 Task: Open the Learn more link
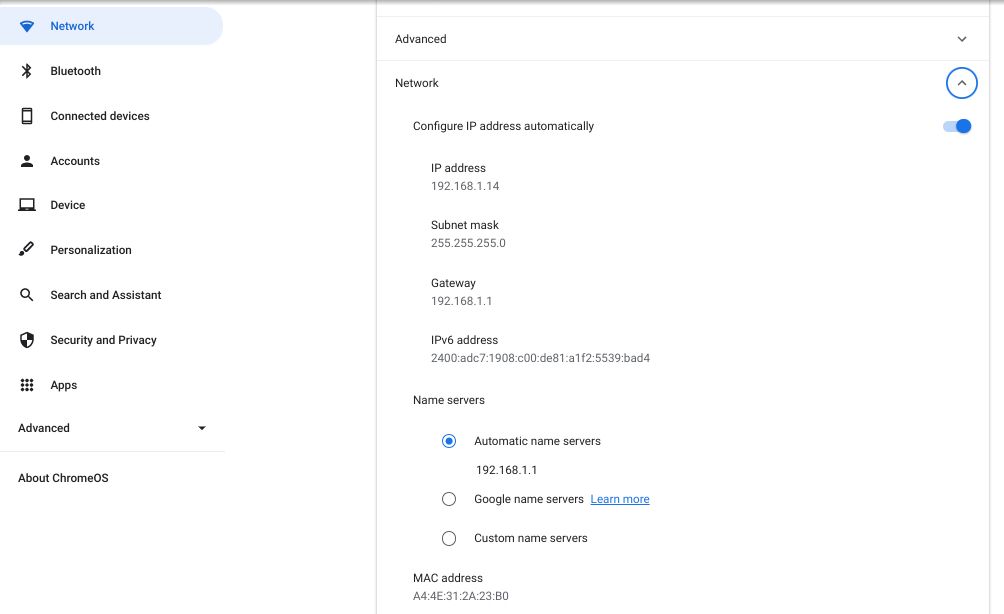coord(619,499)
